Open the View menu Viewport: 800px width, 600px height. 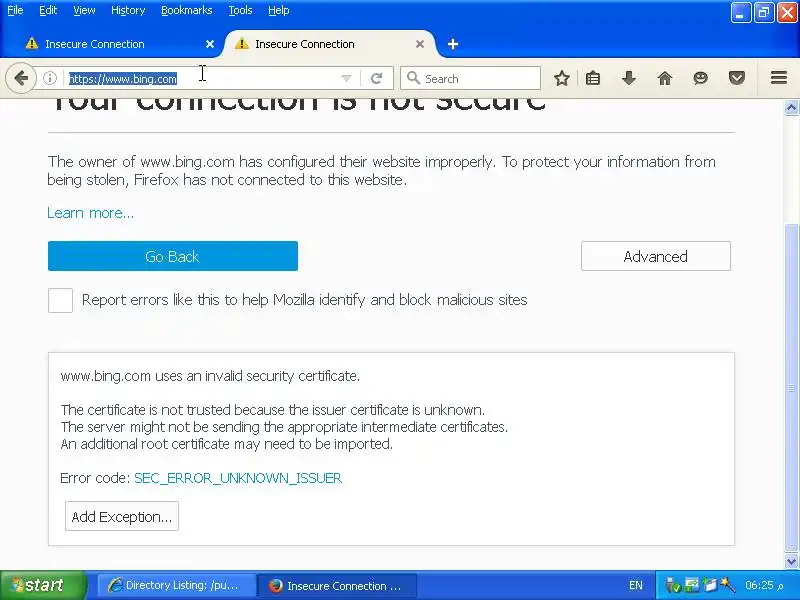point(84,10)
